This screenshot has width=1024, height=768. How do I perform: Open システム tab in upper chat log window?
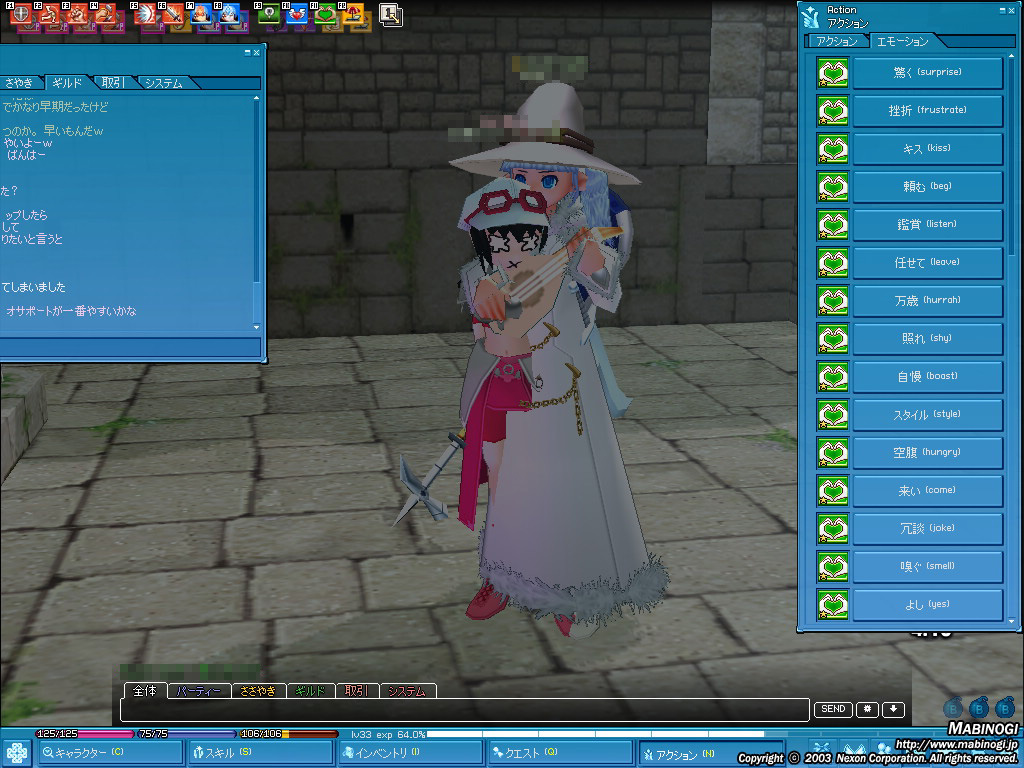click(x=164, y=83)
